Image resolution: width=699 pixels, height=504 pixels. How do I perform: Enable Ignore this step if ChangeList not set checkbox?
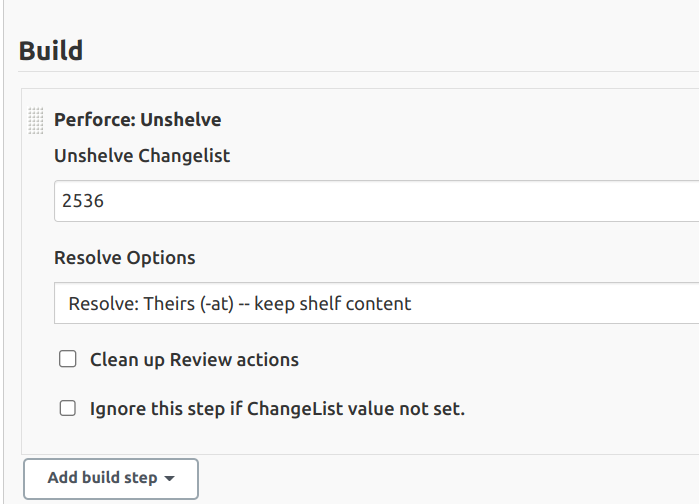[x=68, y=408]
